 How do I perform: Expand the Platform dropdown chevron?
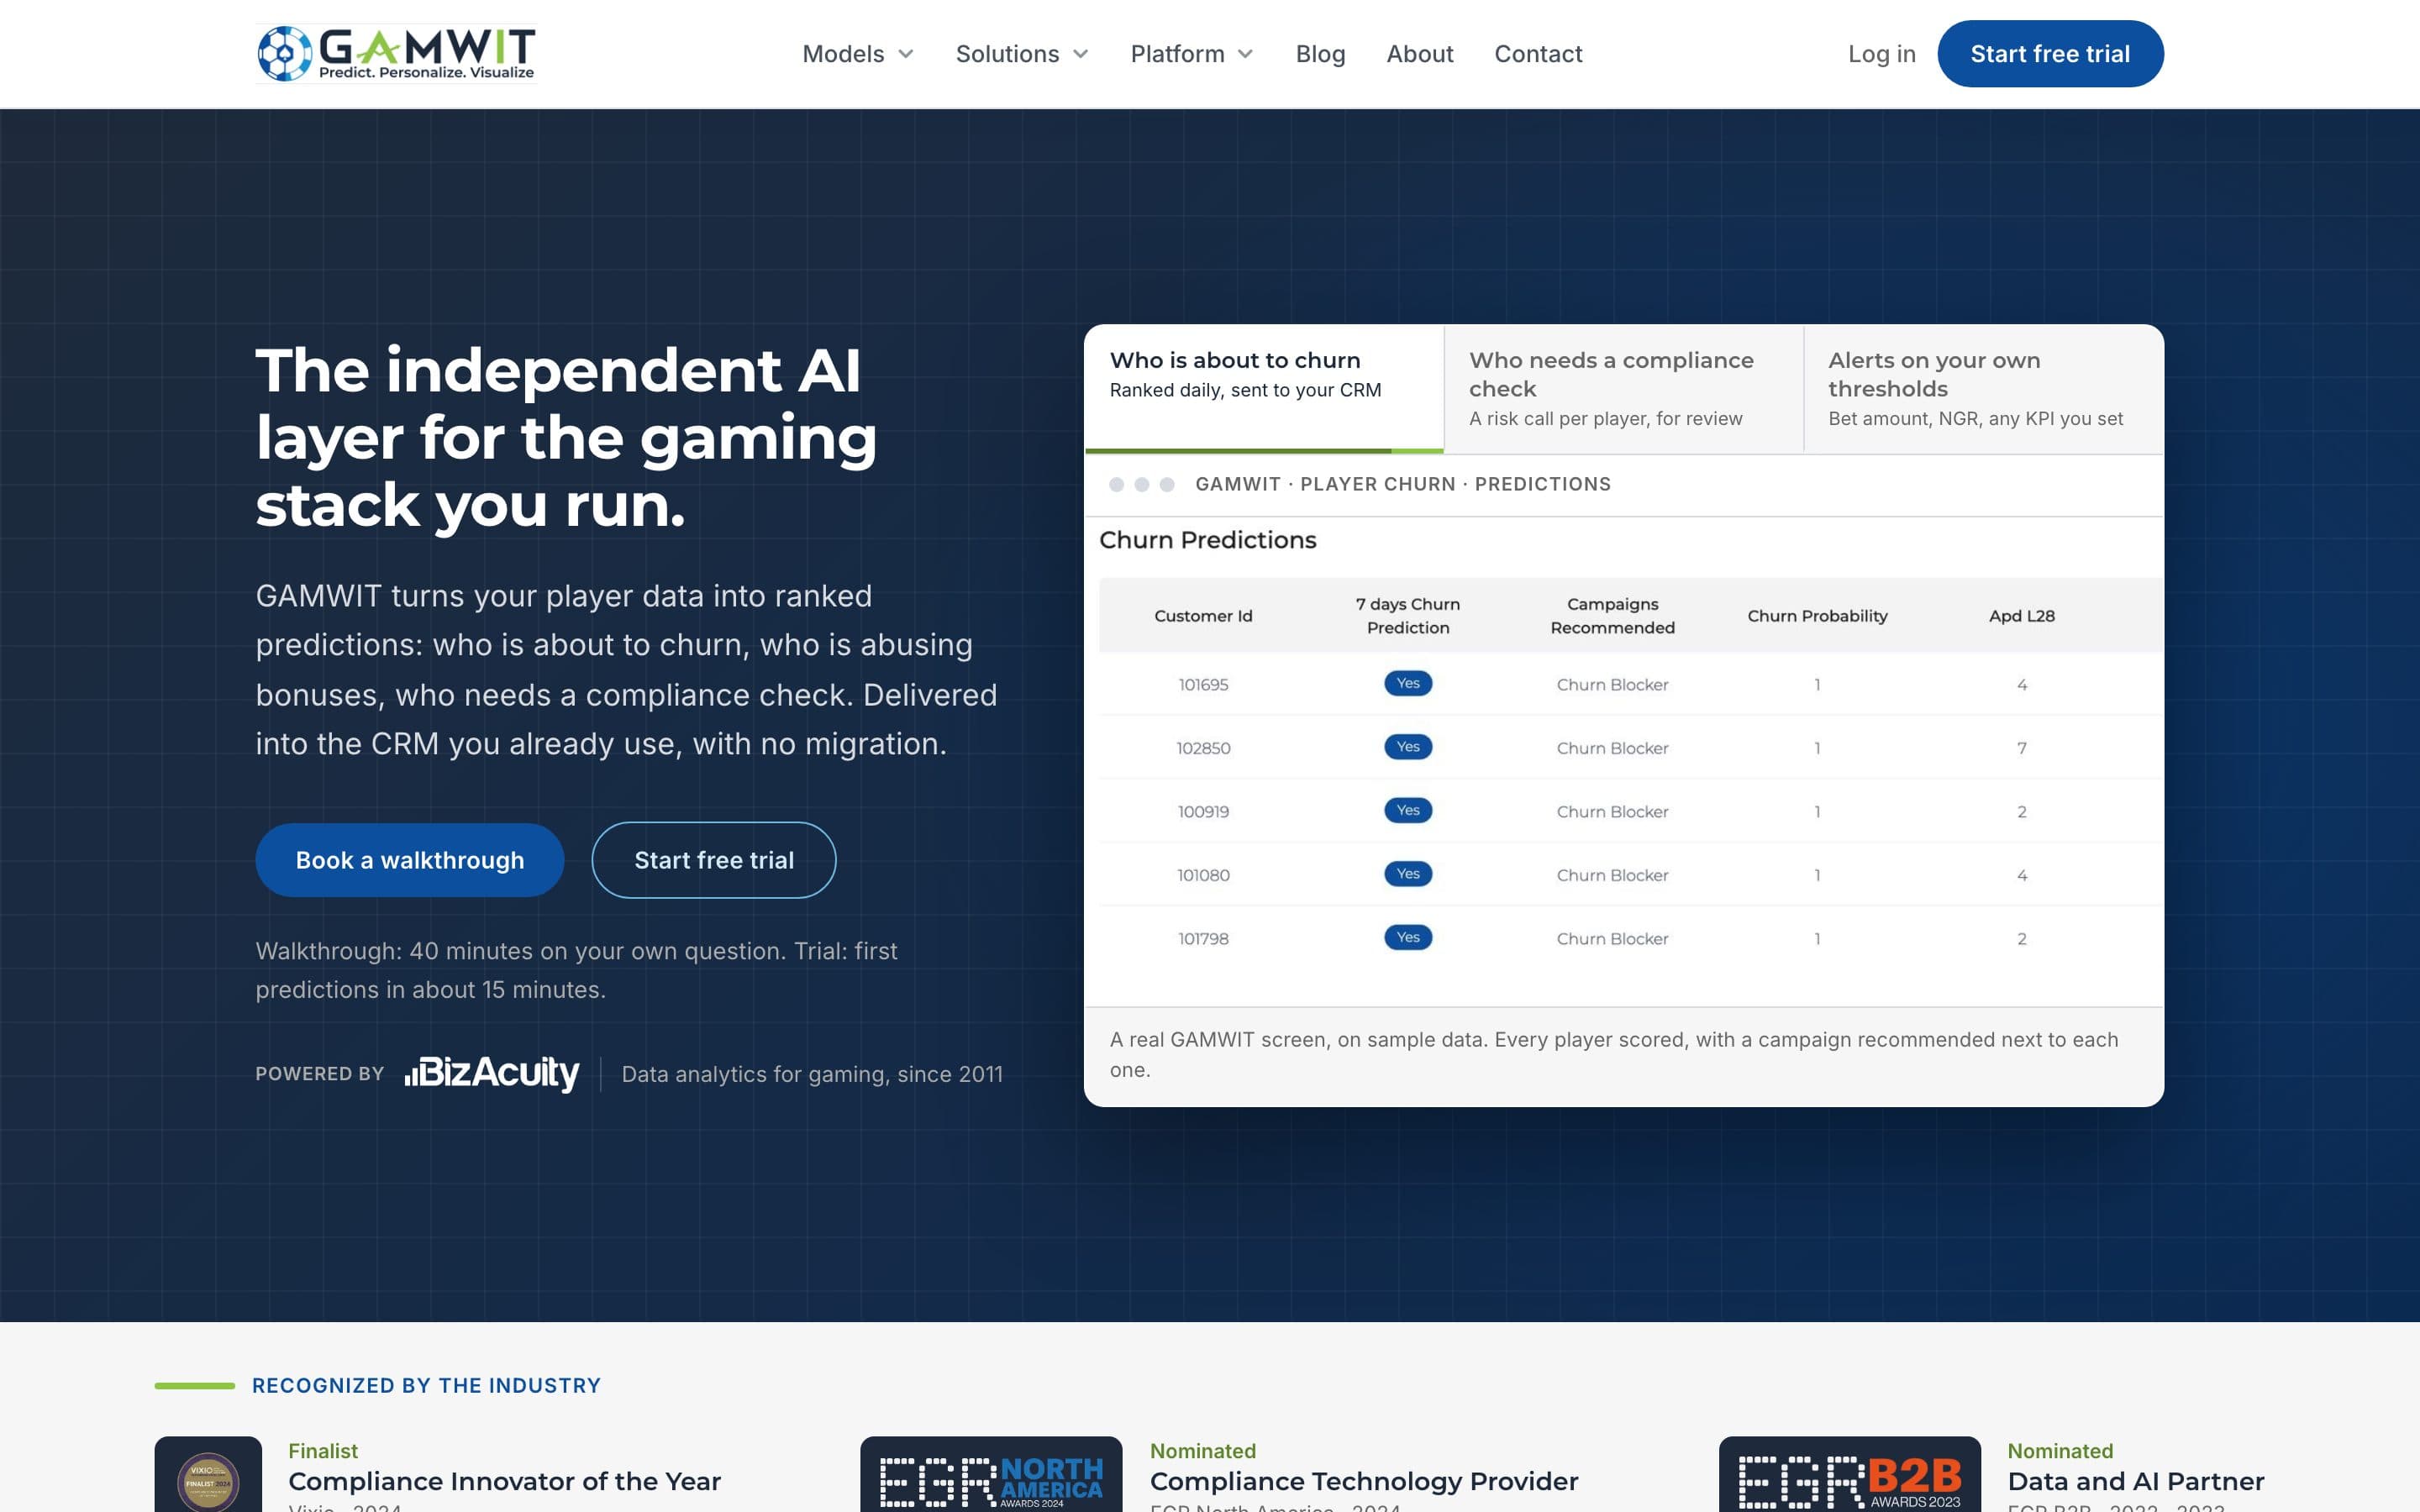tap(1246, 54)
